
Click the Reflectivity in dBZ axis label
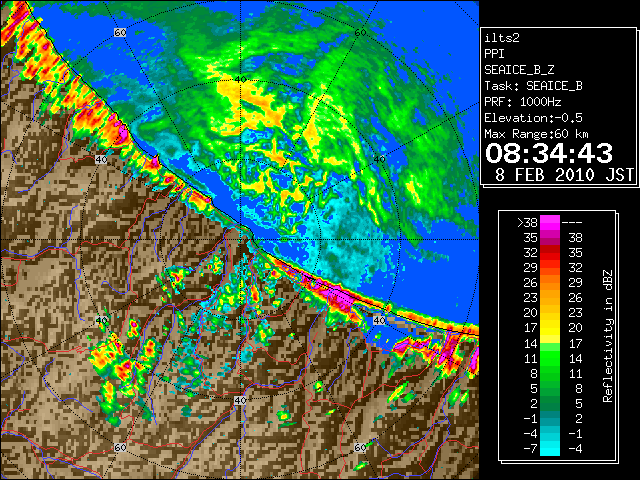608,336
